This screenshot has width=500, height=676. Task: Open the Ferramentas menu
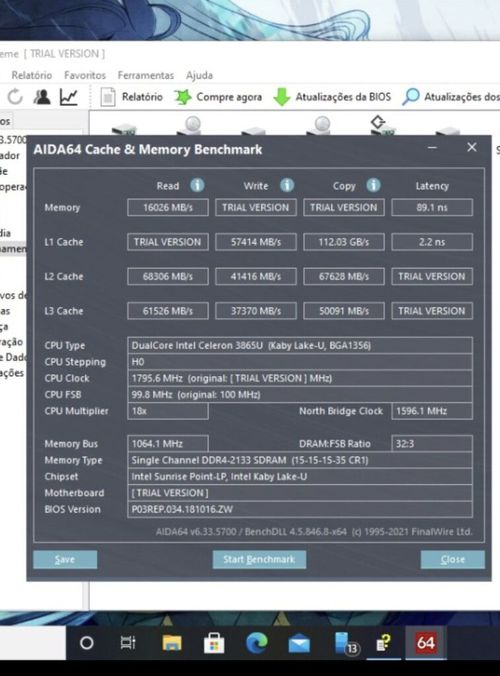(146, 75)
